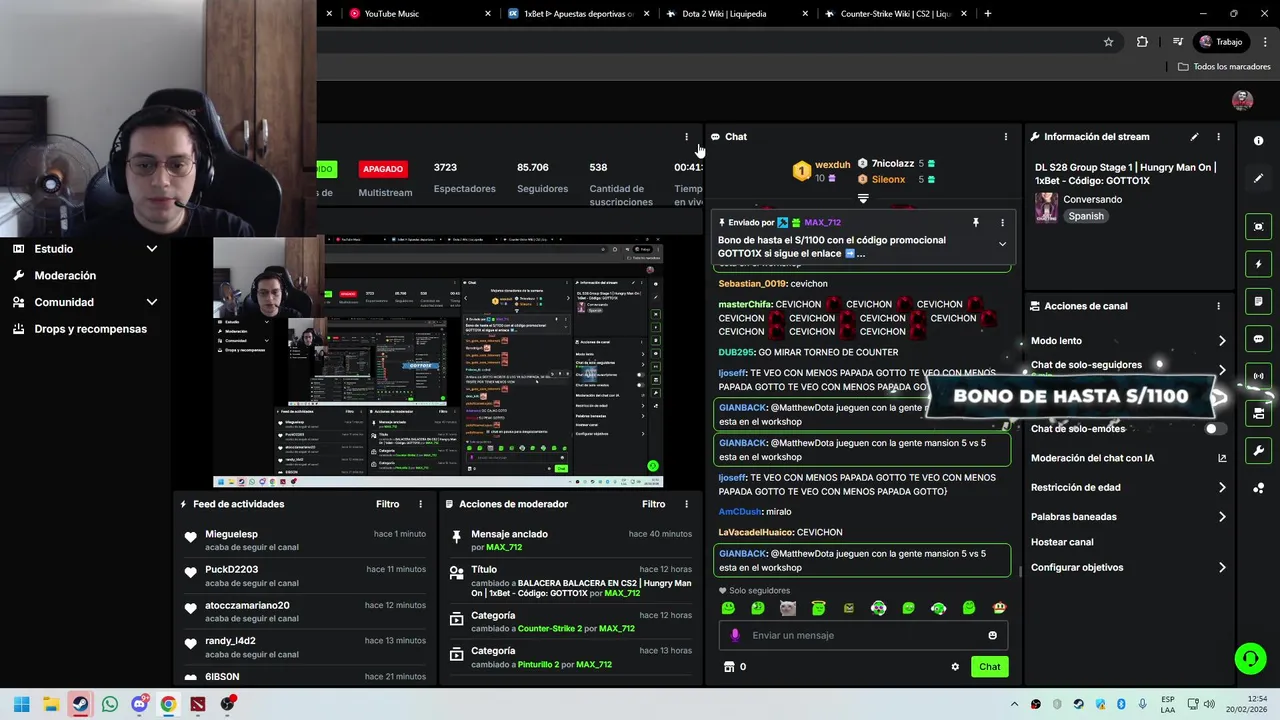Bookmark this page with the star icon
The height and width of the screenshot is (720, 1280).
click(1108, 42)
